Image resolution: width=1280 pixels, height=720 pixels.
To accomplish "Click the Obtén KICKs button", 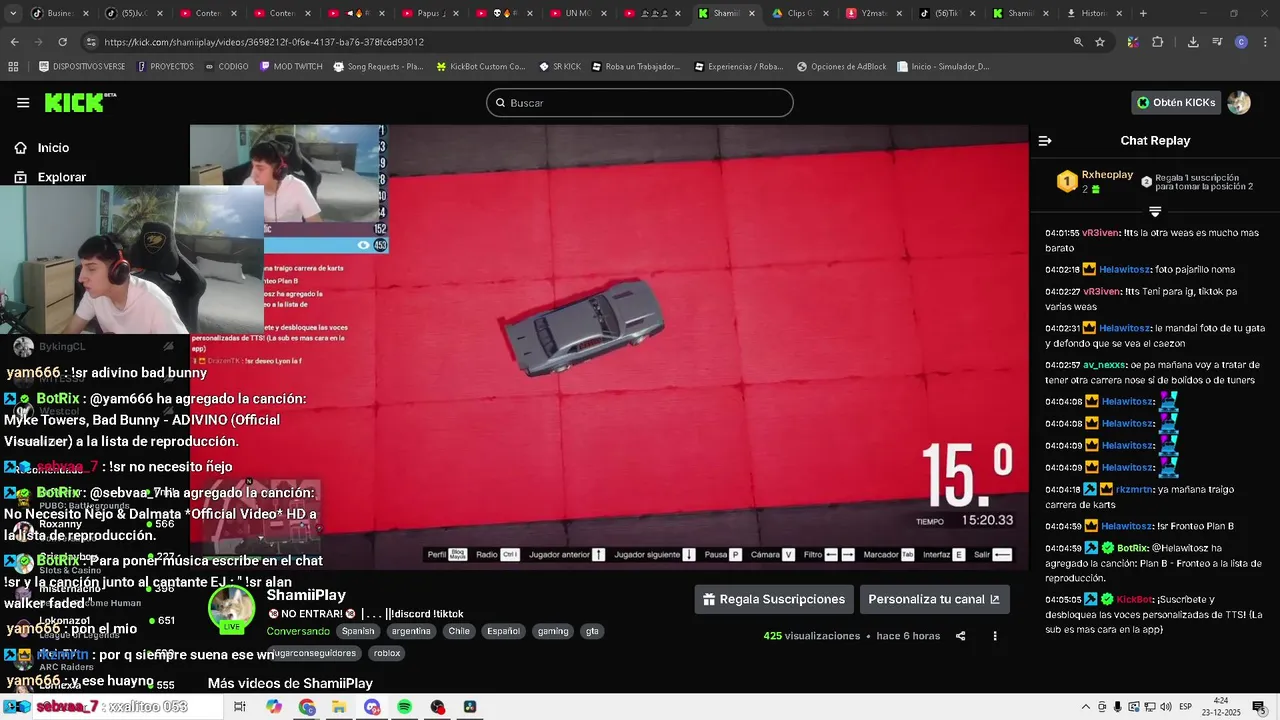I will click(1176, 102).
